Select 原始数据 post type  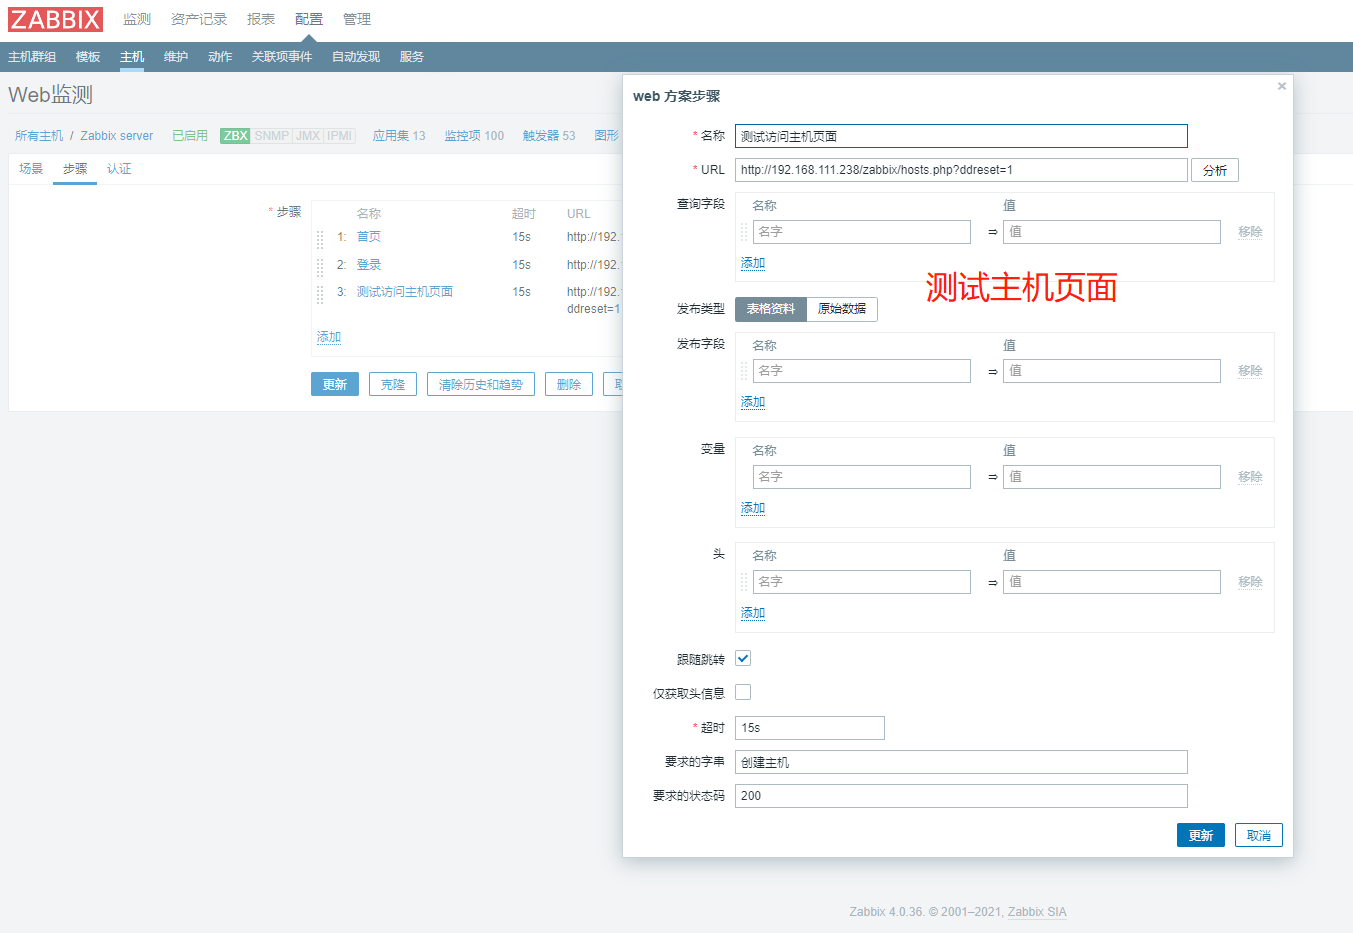[x=842, y=309]
